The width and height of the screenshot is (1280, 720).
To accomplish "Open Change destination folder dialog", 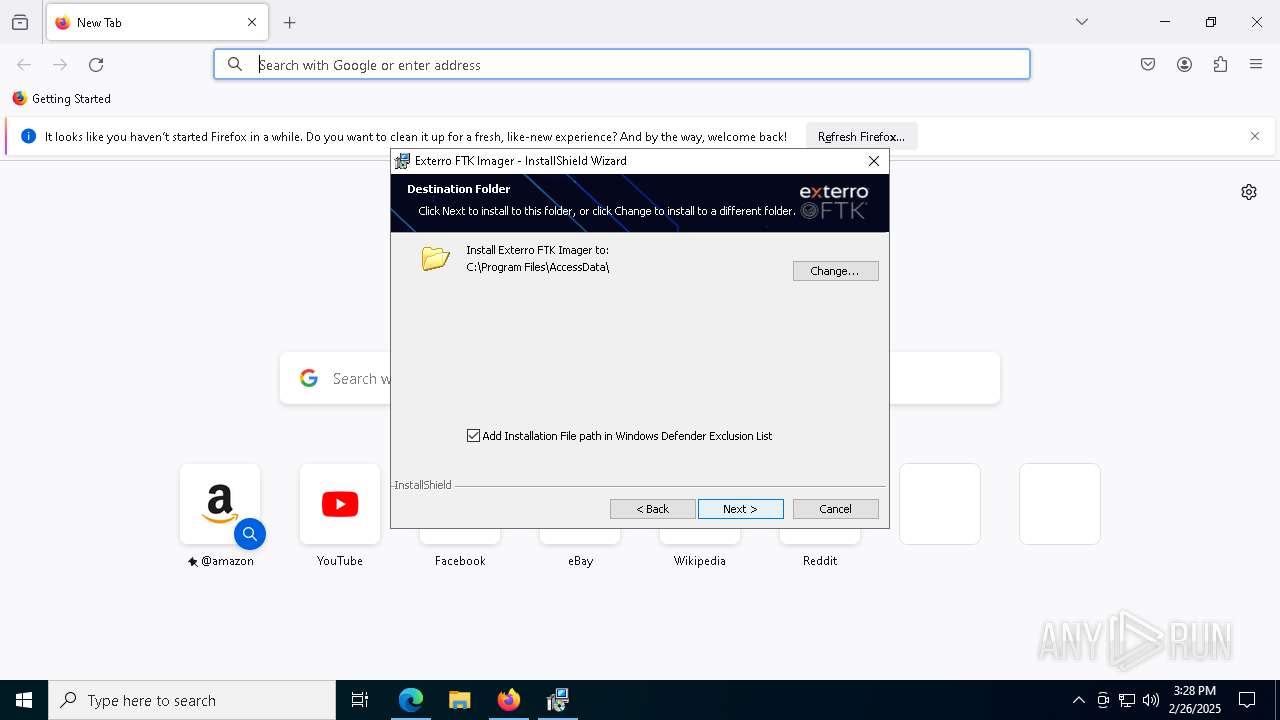I will (835, 271).
